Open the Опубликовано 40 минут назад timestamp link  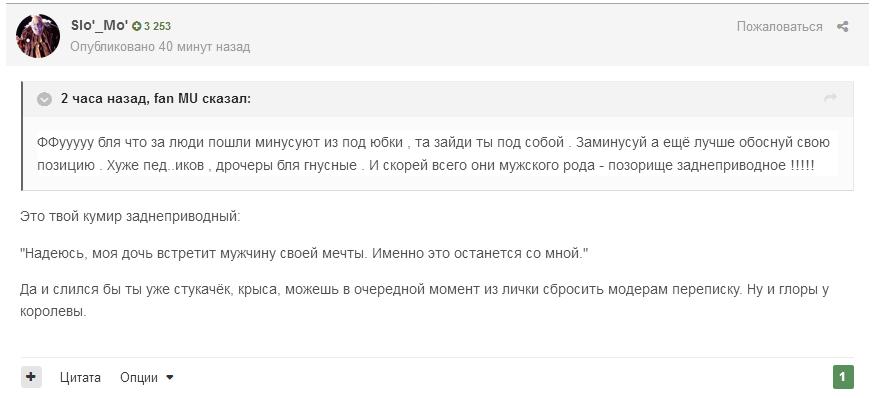pyautogui.click(x=160, y=47)
